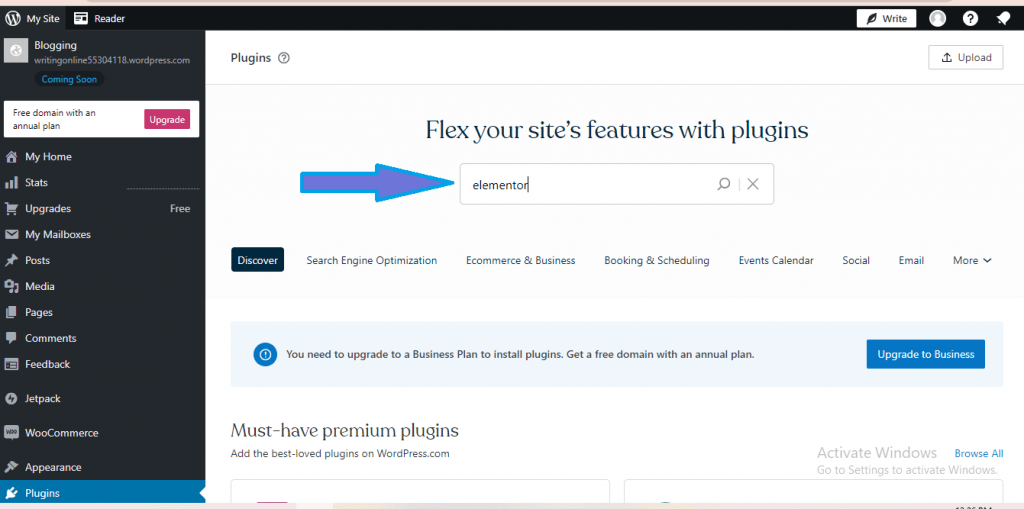Open the user profile avatar icon

(x=938, y=18)
